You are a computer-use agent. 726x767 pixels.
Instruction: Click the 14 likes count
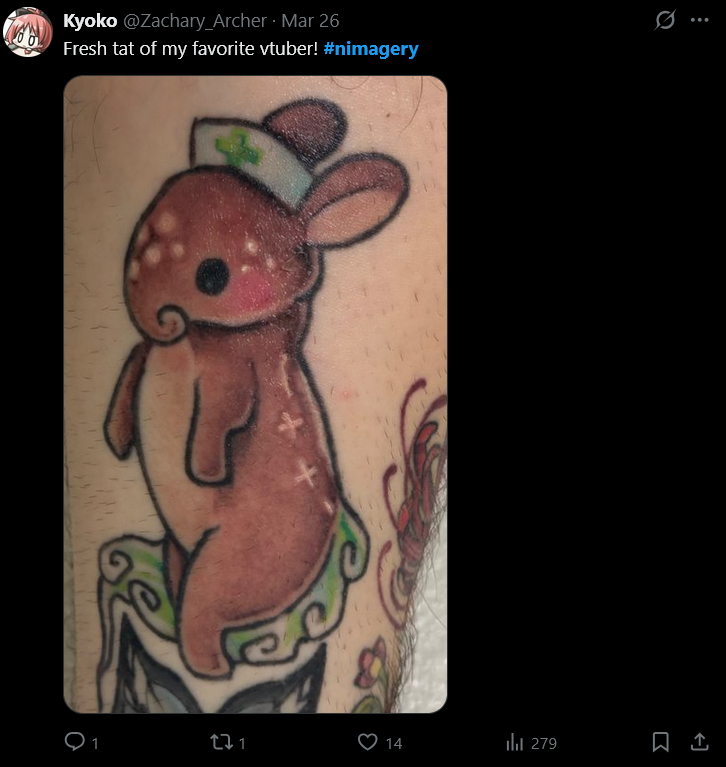394,744
